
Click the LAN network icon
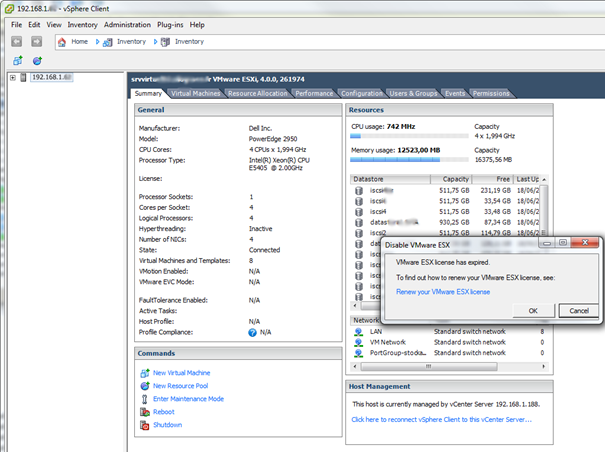[358, 332]
